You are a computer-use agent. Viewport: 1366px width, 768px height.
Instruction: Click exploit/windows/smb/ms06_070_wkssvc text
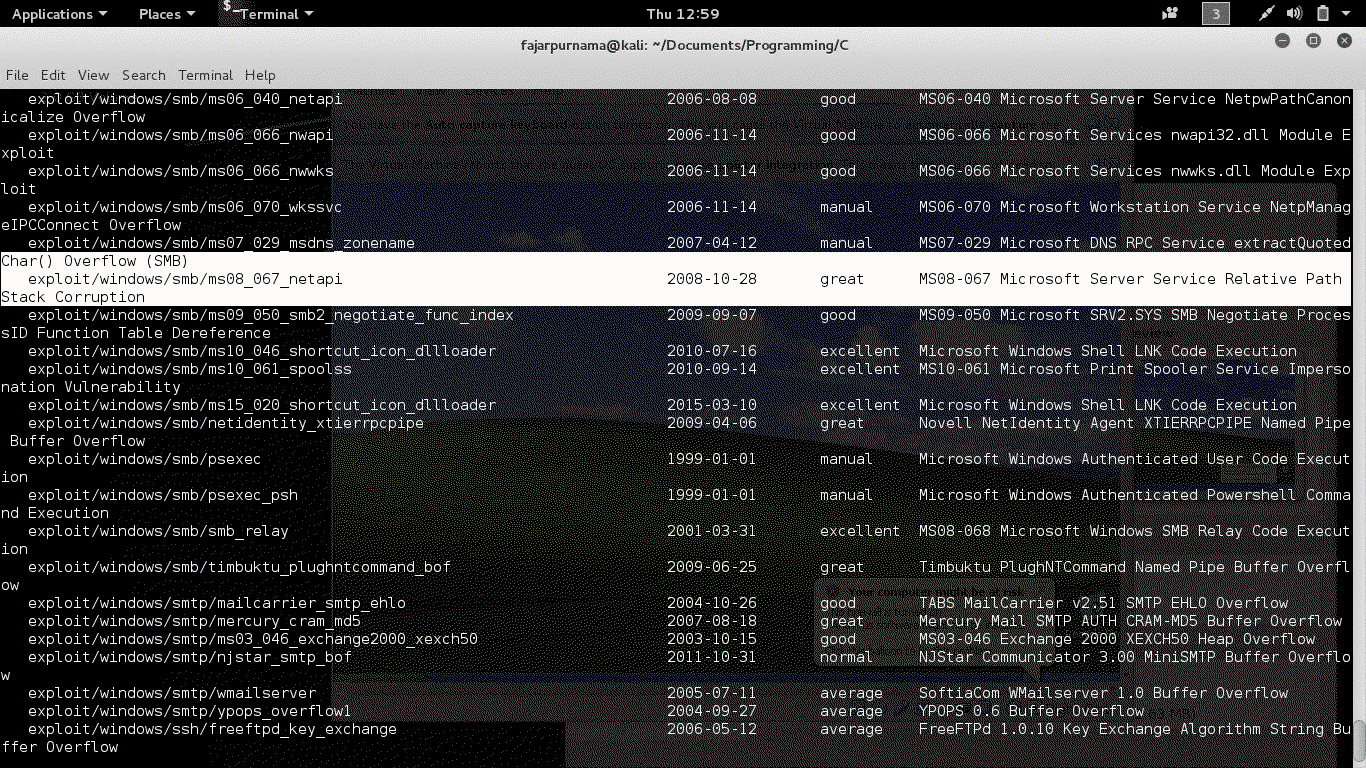click(185, 207)
